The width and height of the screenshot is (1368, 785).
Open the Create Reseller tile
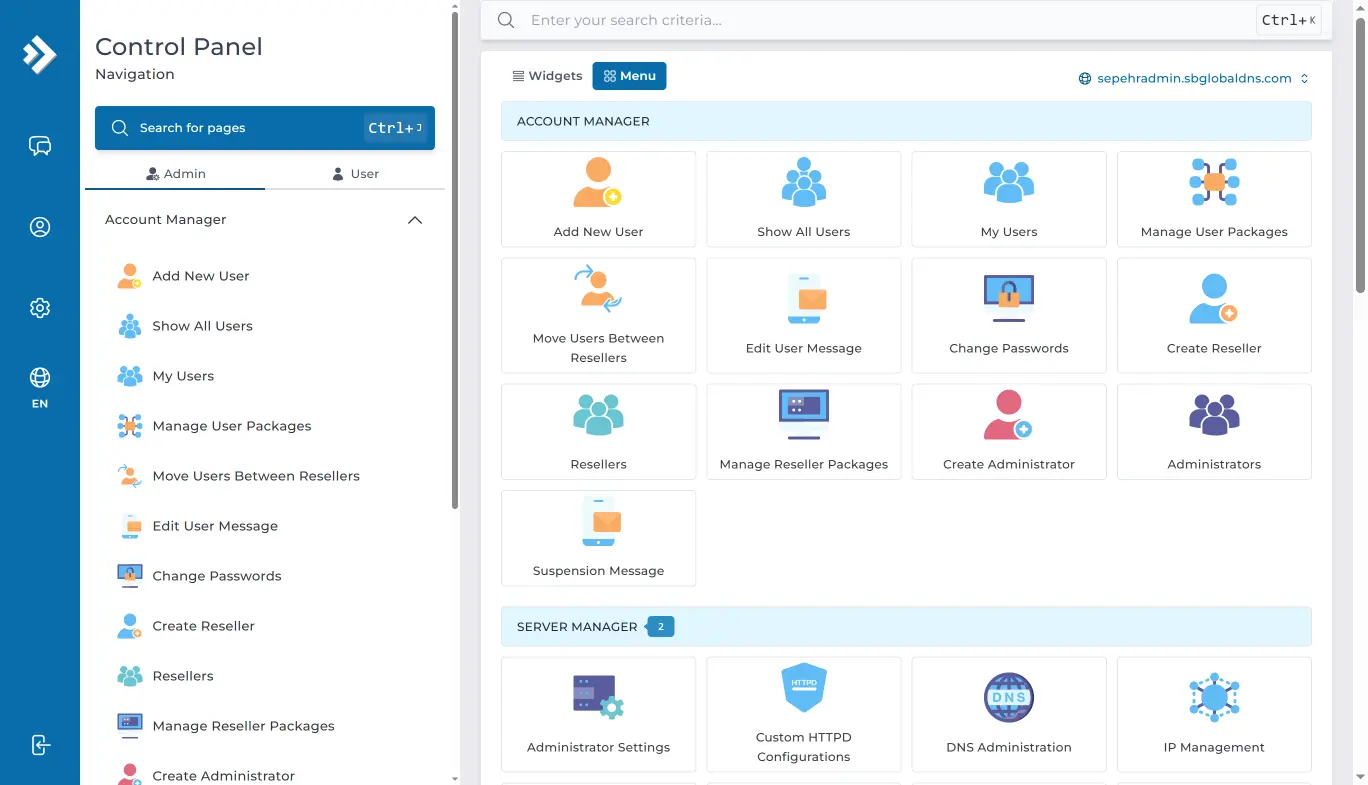[1214, 316]
